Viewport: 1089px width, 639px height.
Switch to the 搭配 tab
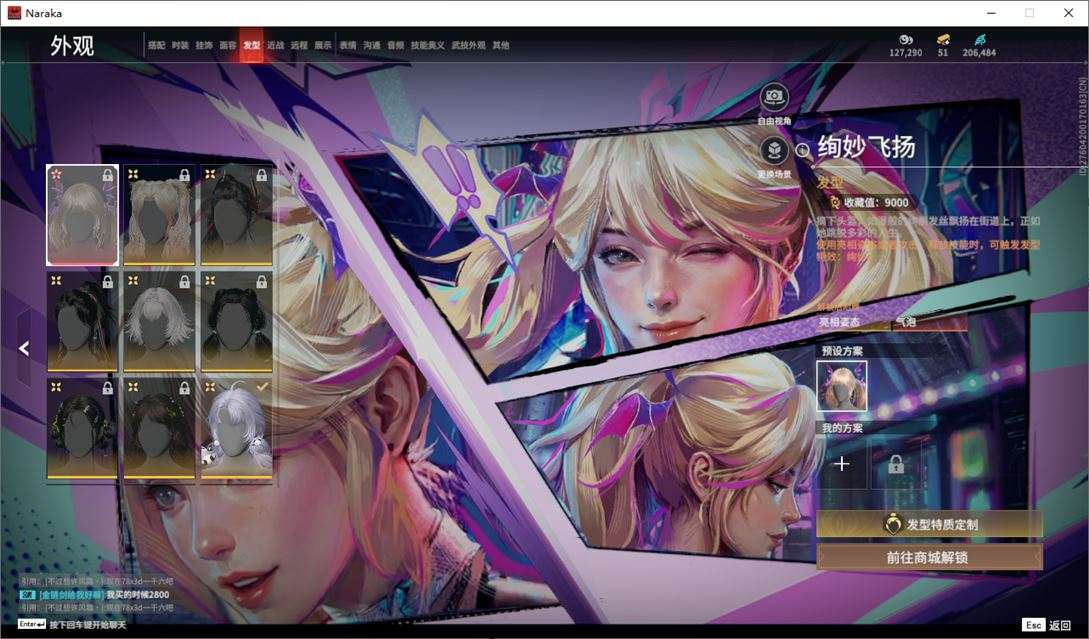(x=156, y=45)
